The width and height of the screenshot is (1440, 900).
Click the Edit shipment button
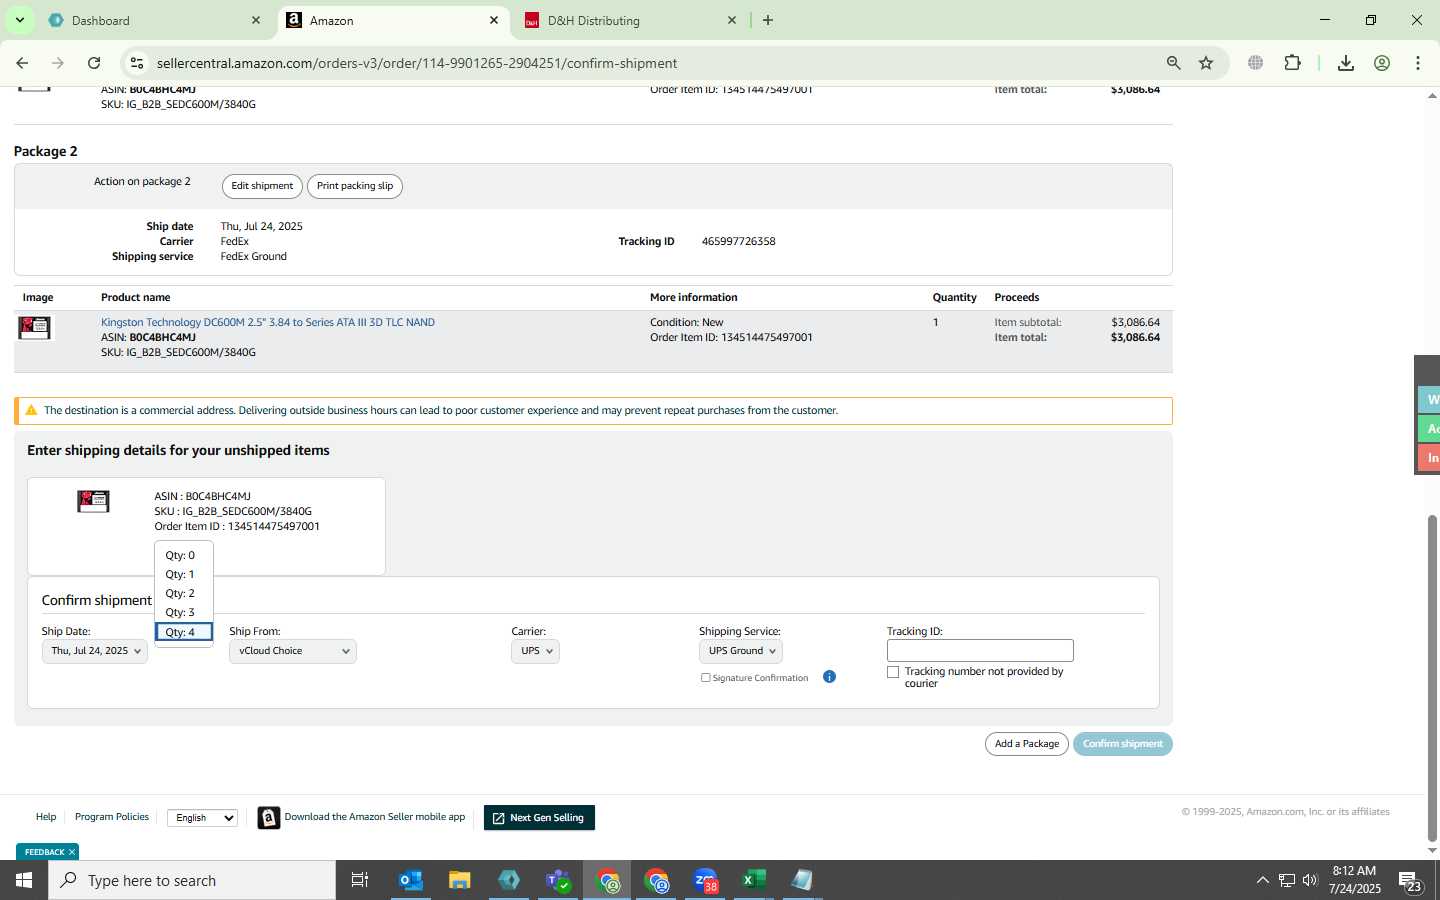(x=262, y=186)
